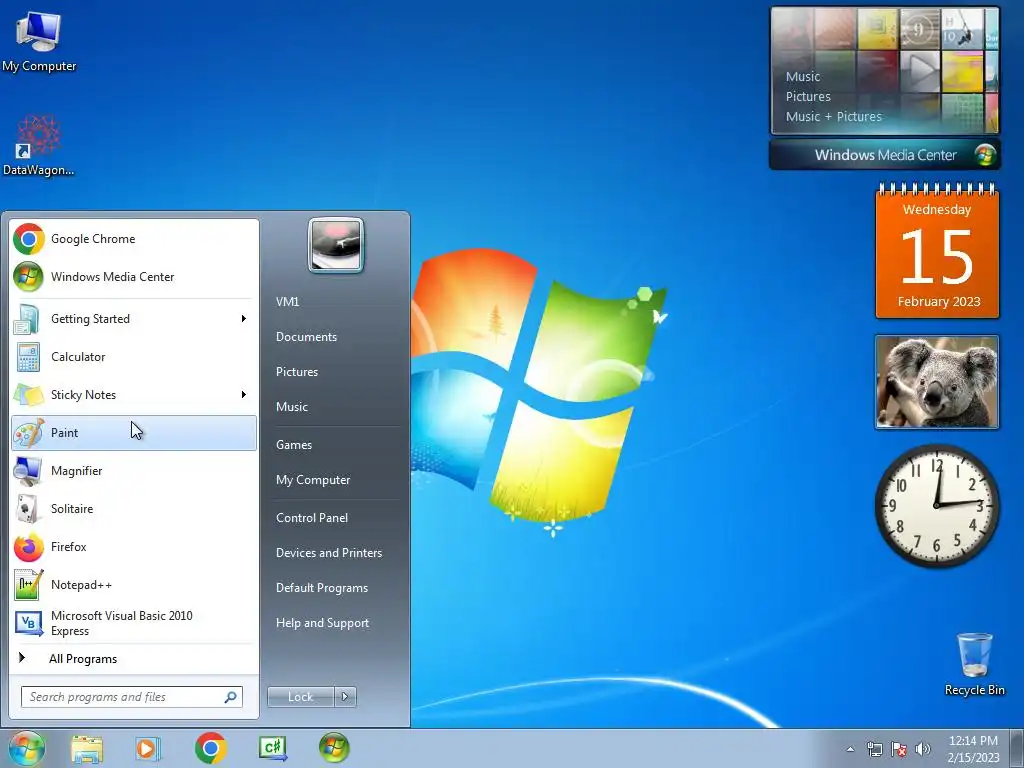Open Pictures library link

tap(296, 372)
